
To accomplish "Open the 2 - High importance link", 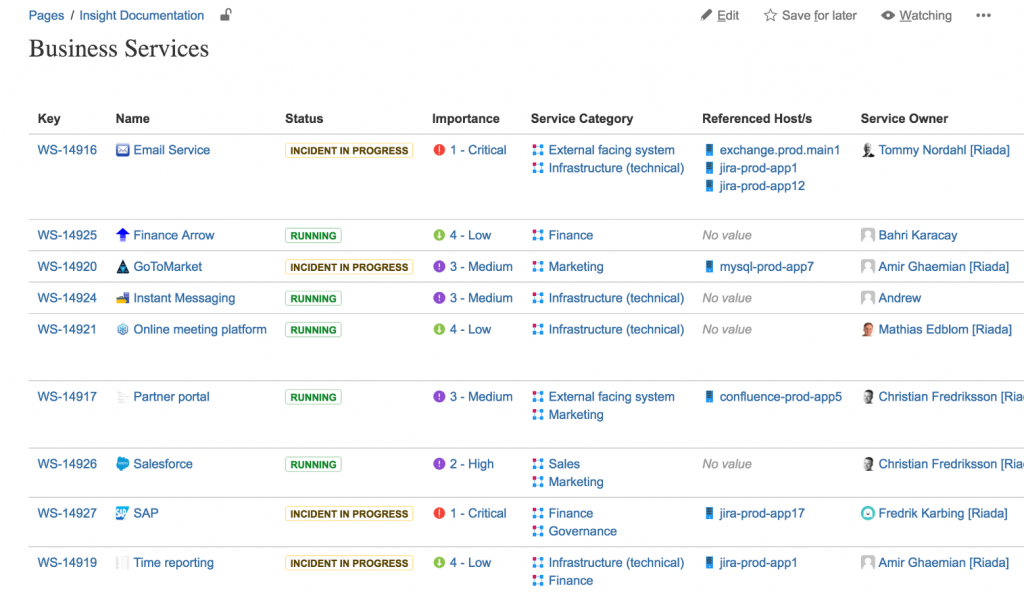I will coord(472,464).
